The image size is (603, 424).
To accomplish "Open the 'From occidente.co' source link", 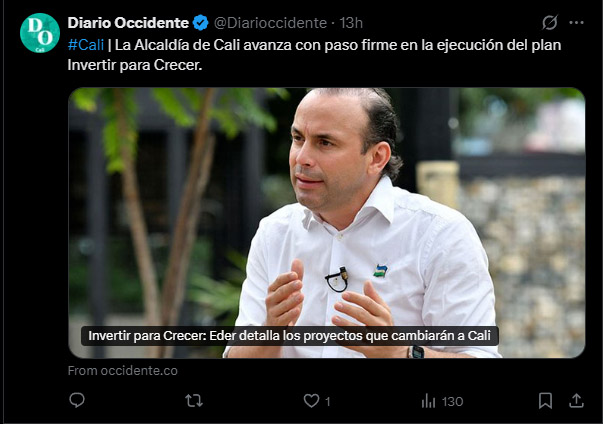I will point(123,371).
